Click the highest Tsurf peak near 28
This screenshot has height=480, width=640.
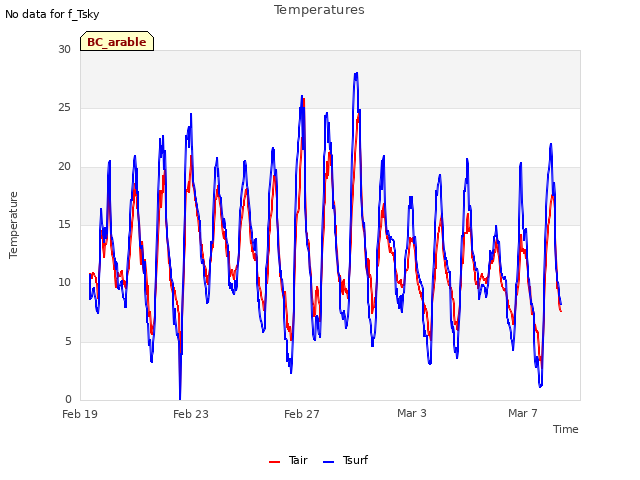(356, 74)
